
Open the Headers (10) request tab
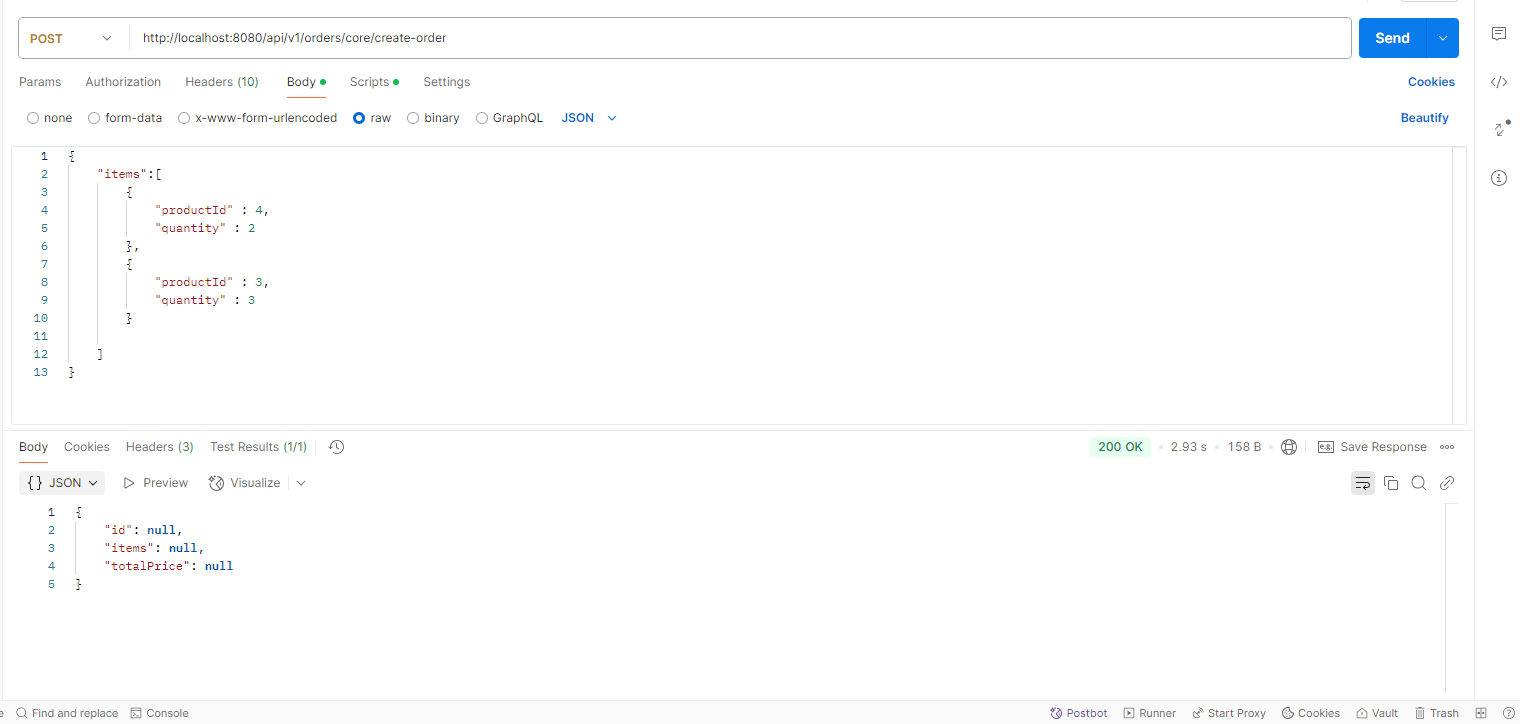[222, 82]
